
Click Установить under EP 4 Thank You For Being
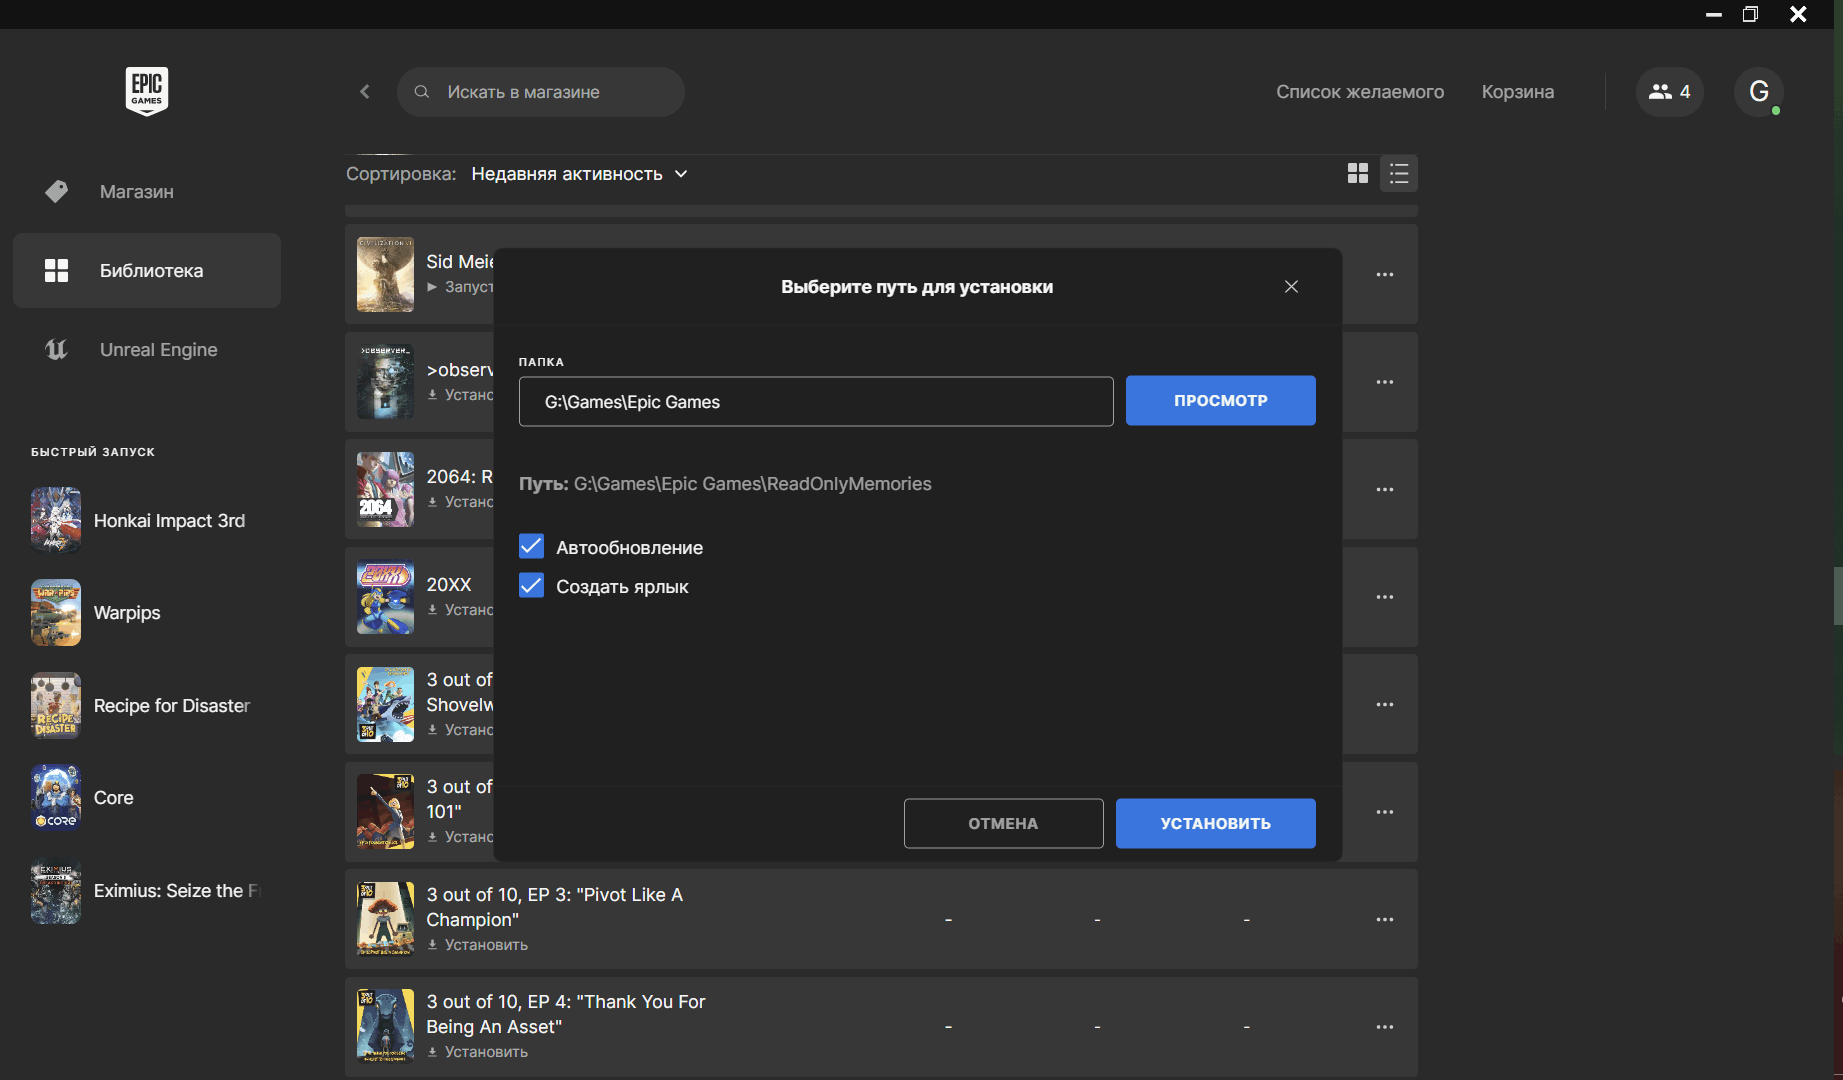point(478,1052)
